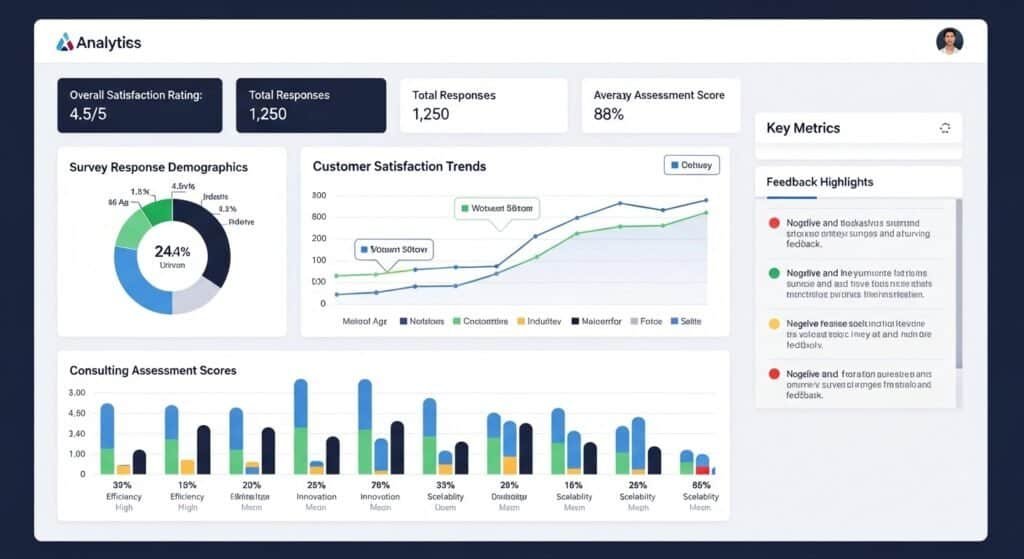Switch to the Feedback Highlights tab

820,182
